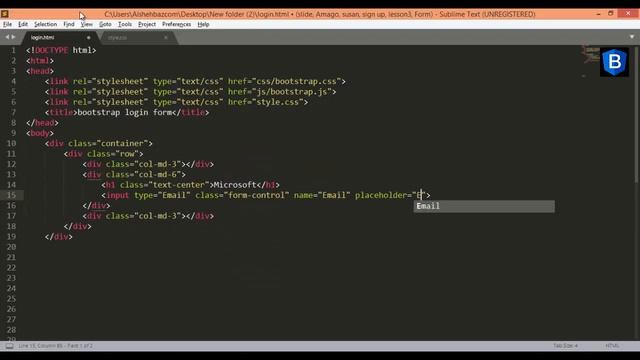Click the Line 15, Column status text
640x360 pixels.
pos(56,346)
